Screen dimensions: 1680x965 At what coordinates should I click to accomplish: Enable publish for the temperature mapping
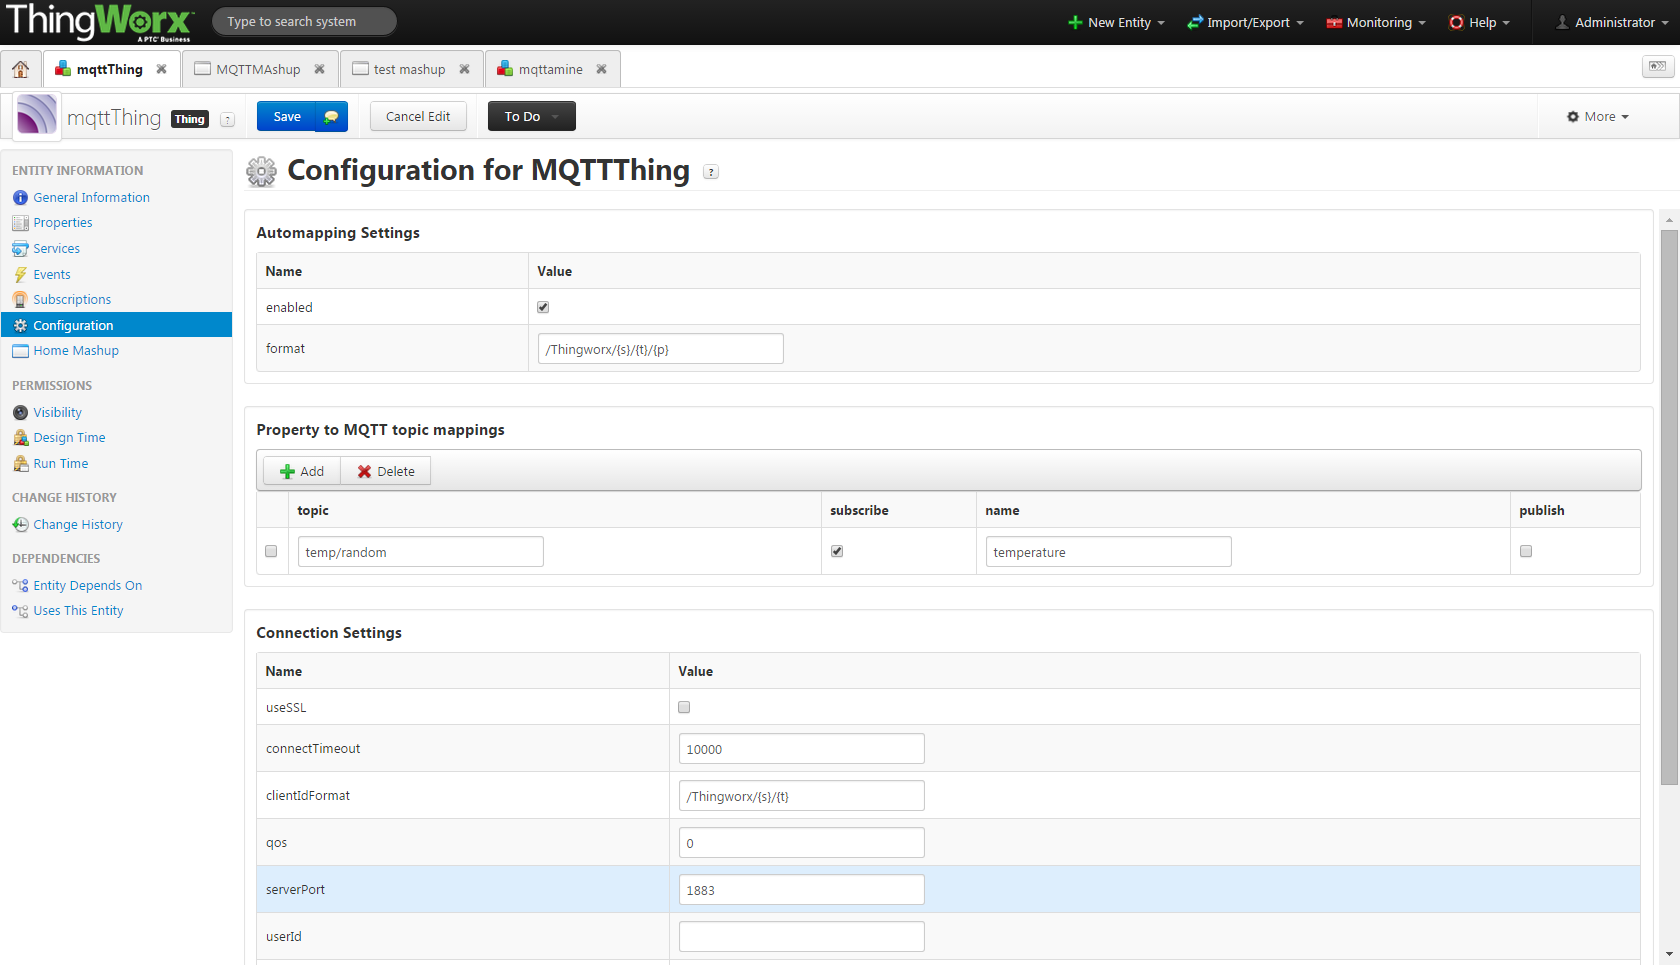pyautogui.click(x=1526, y=551)
